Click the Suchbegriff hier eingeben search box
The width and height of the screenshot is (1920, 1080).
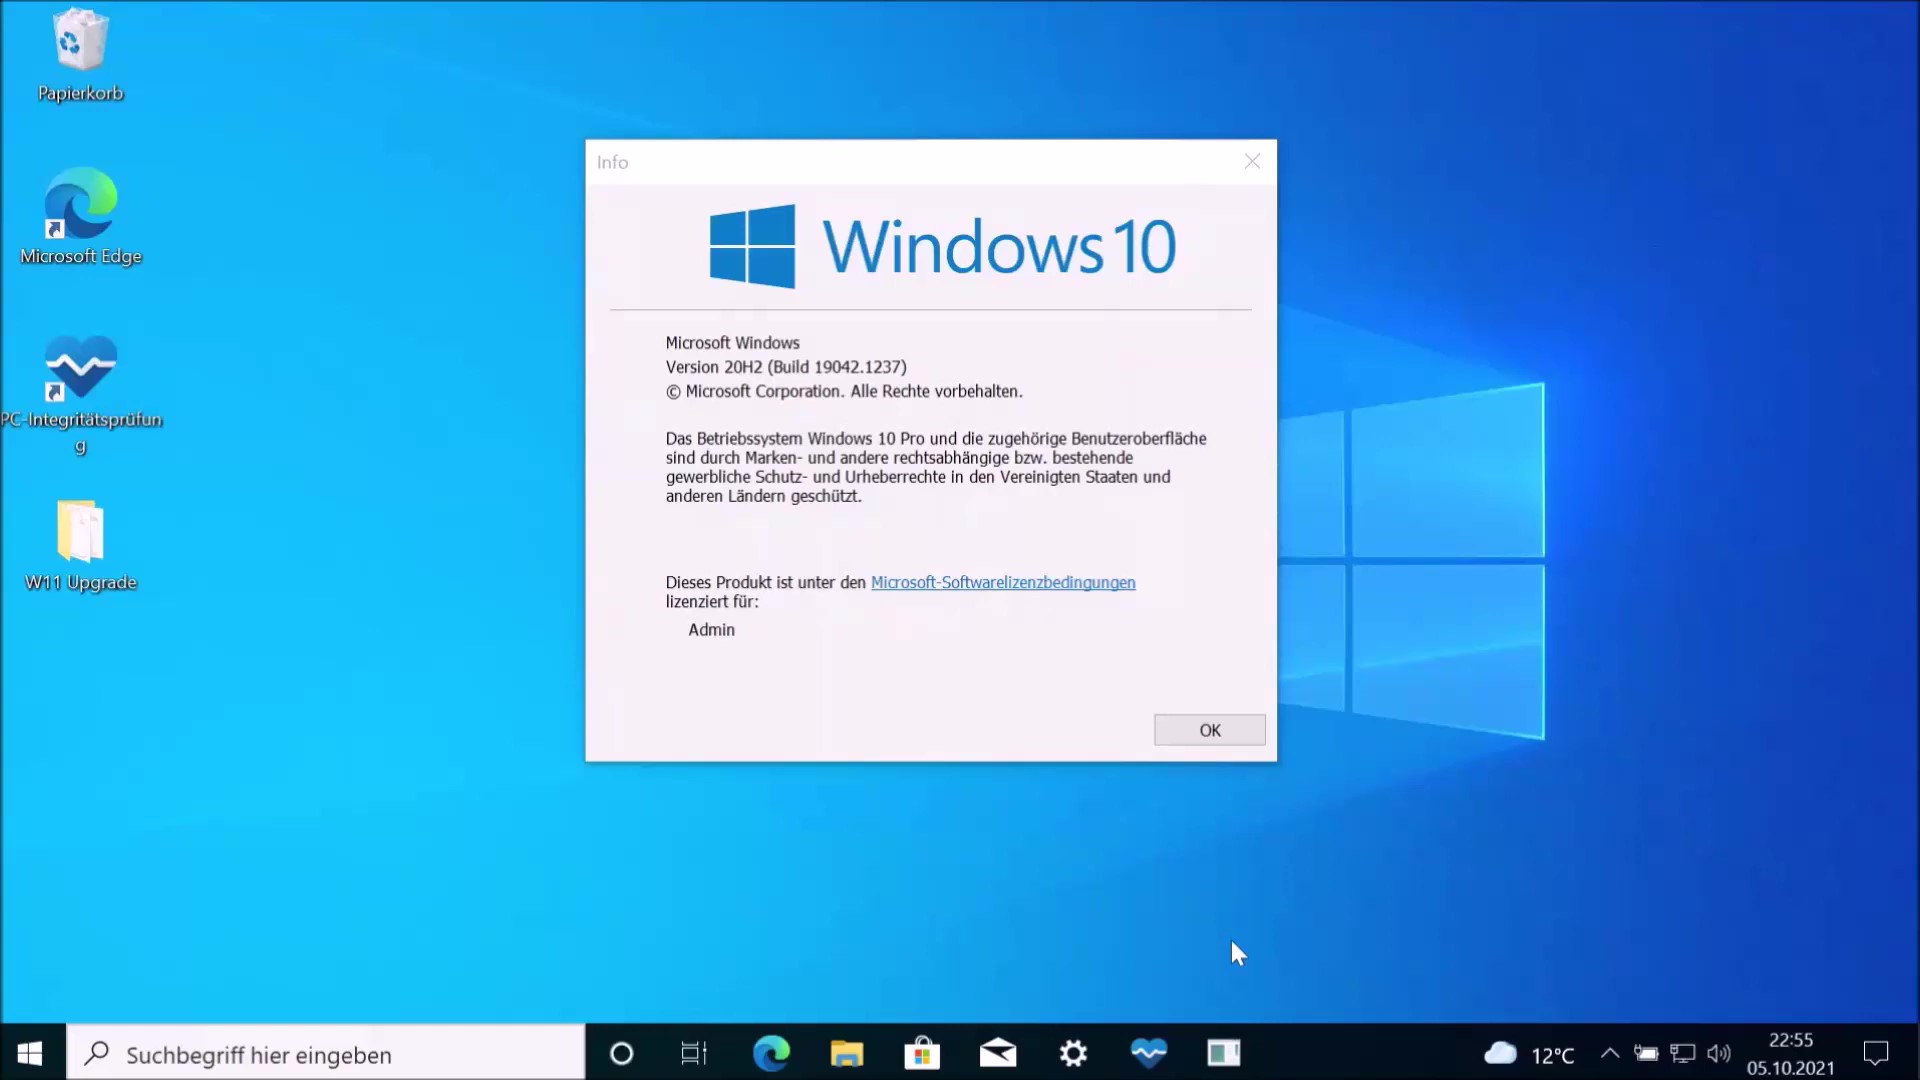pyautogui.click(x=325, y=1054)
